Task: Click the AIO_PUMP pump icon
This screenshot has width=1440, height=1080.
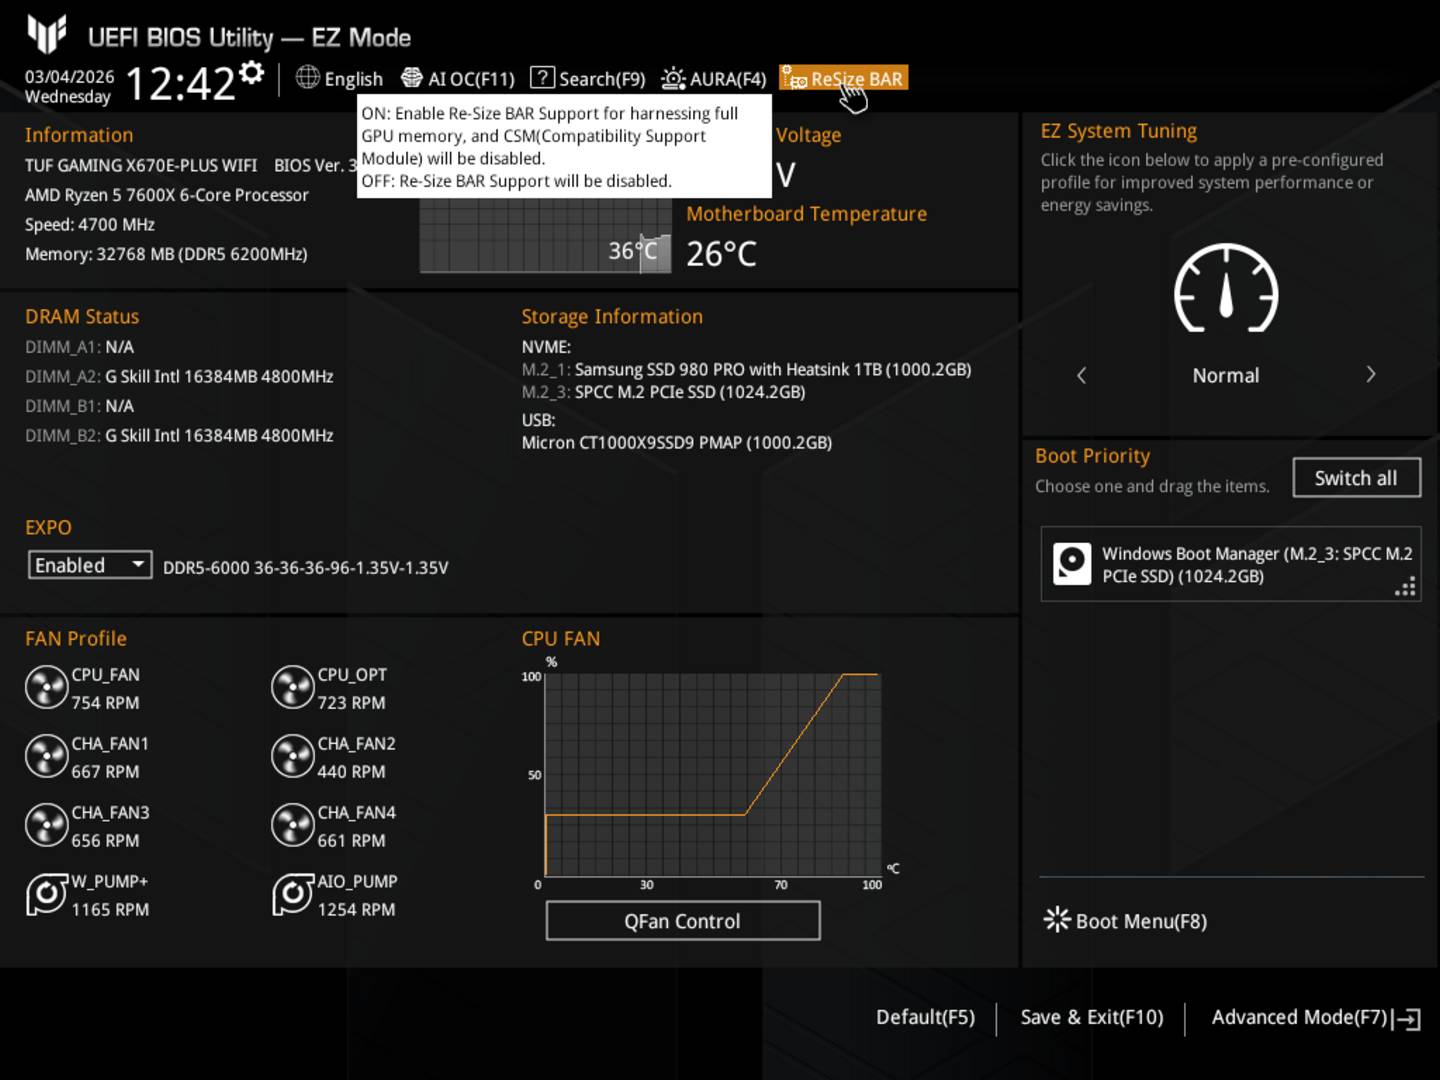Action: tap(292, 895)
